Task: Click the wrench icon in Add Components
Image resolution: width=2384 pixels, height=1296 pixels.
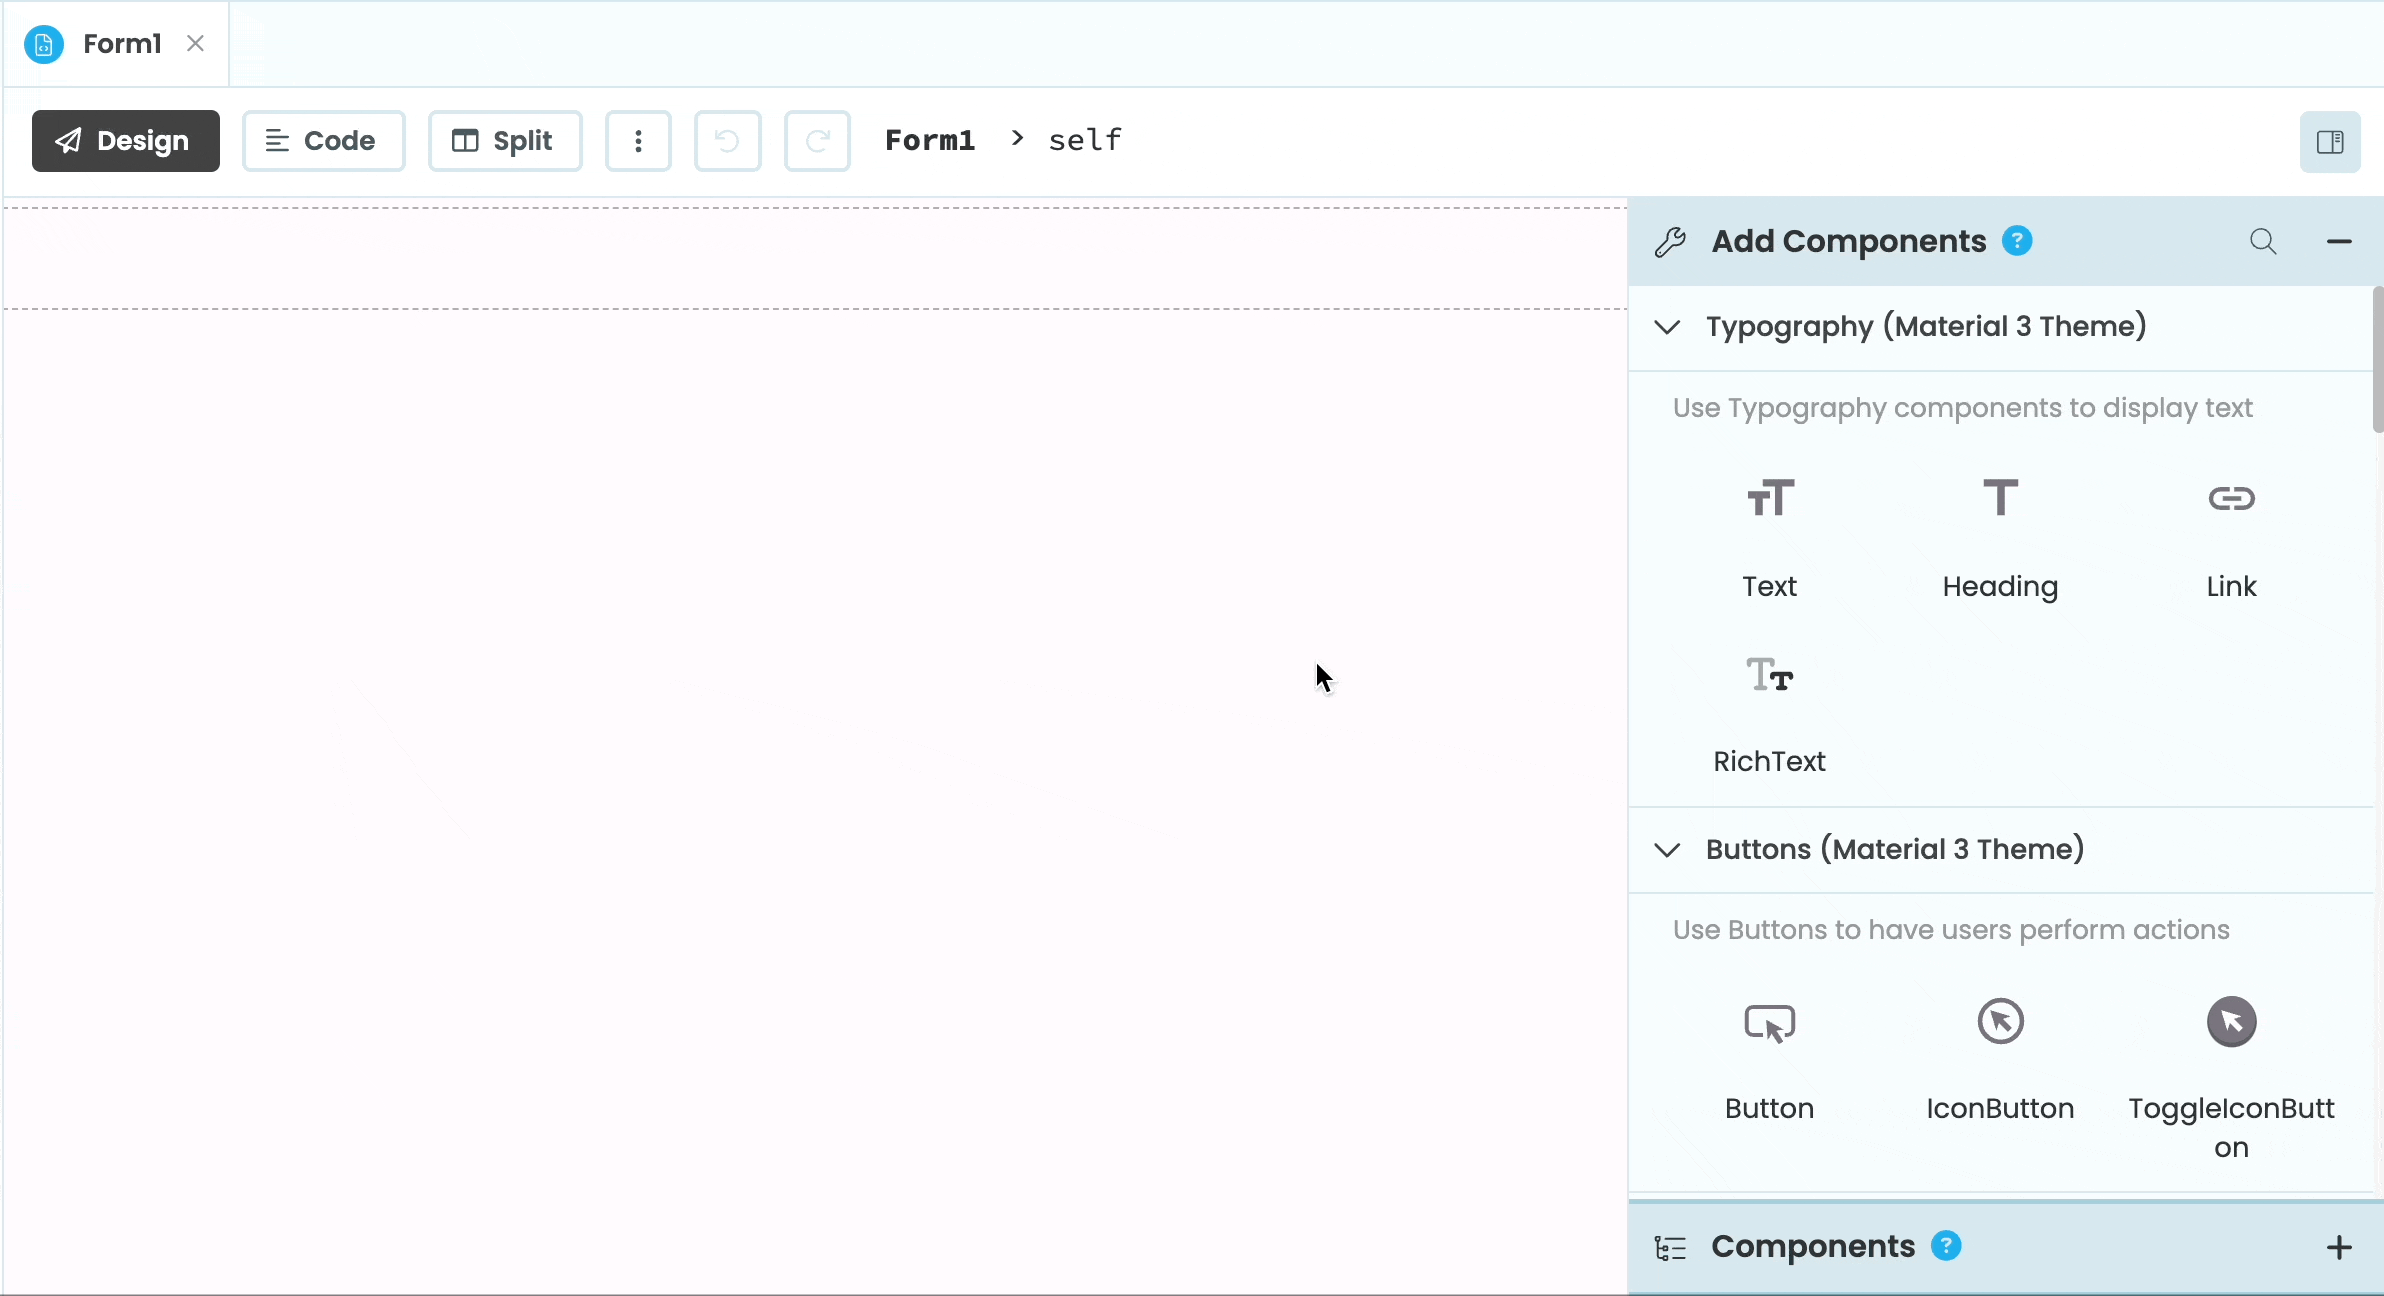Action: [1670, 242]
